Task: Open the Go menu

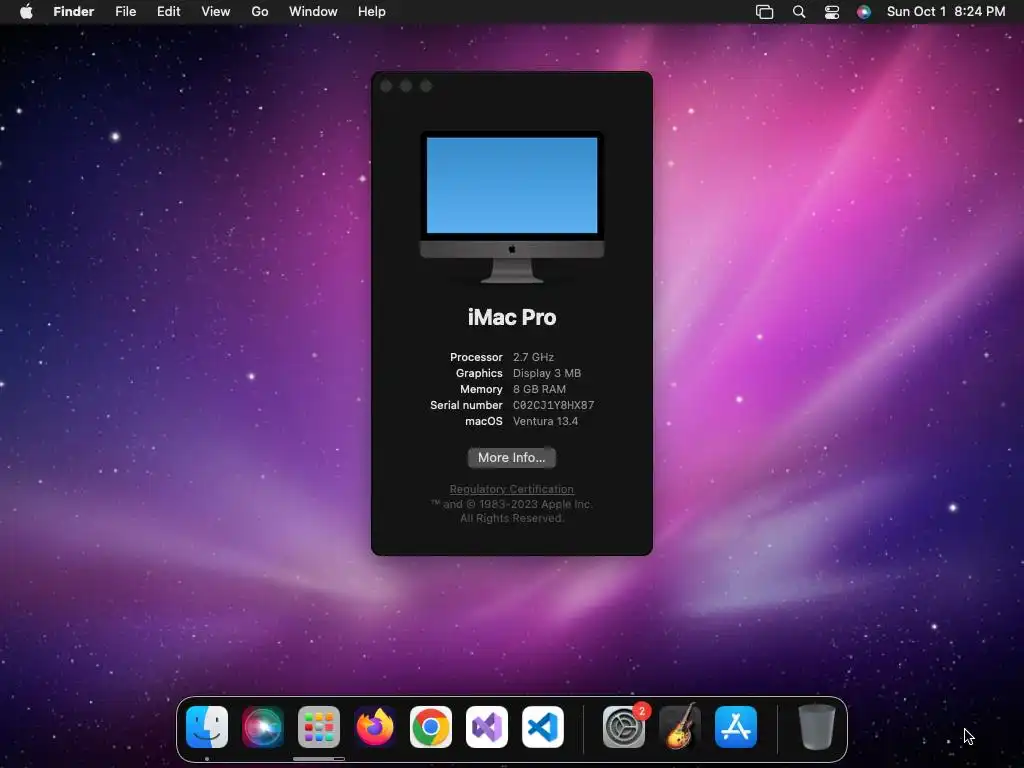Action: pos(260,12)
